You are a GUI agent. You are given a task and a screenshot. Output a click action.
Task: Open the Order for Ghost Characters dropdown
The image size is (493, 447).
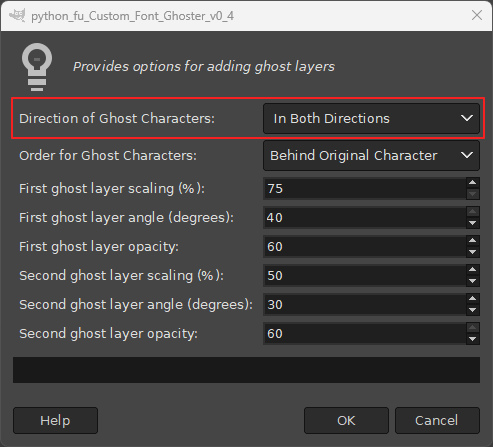click(x=371, y=156)
